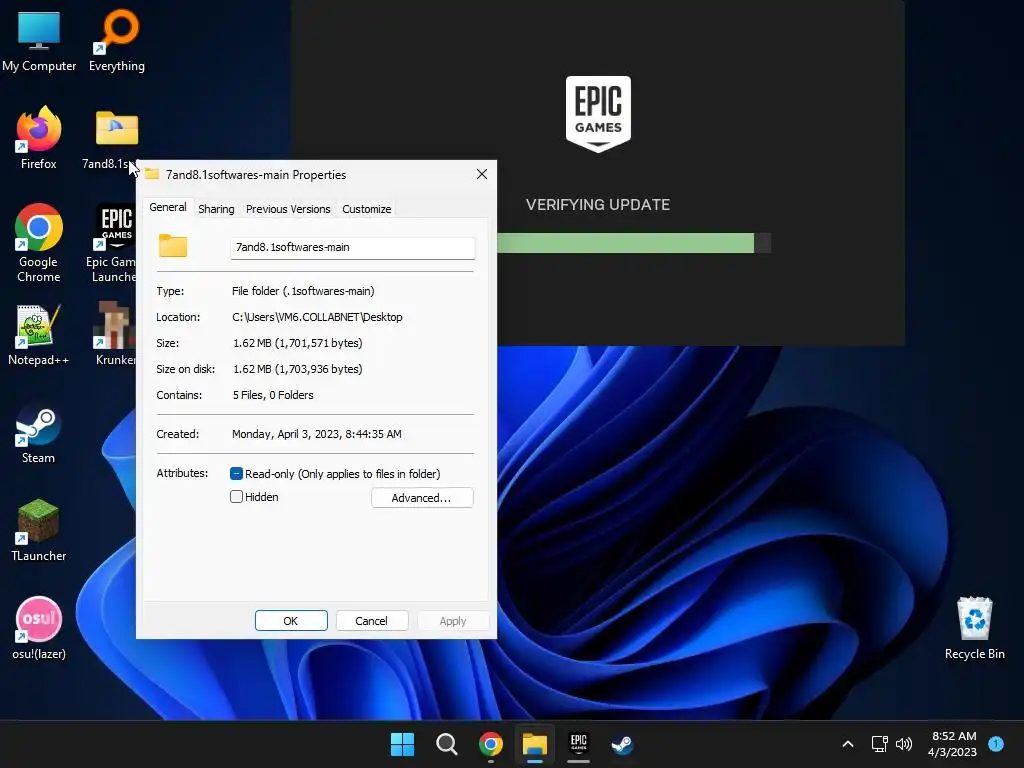Show hidden system tray icons
Screen dimensions: 1024x768
click(848, 744)
